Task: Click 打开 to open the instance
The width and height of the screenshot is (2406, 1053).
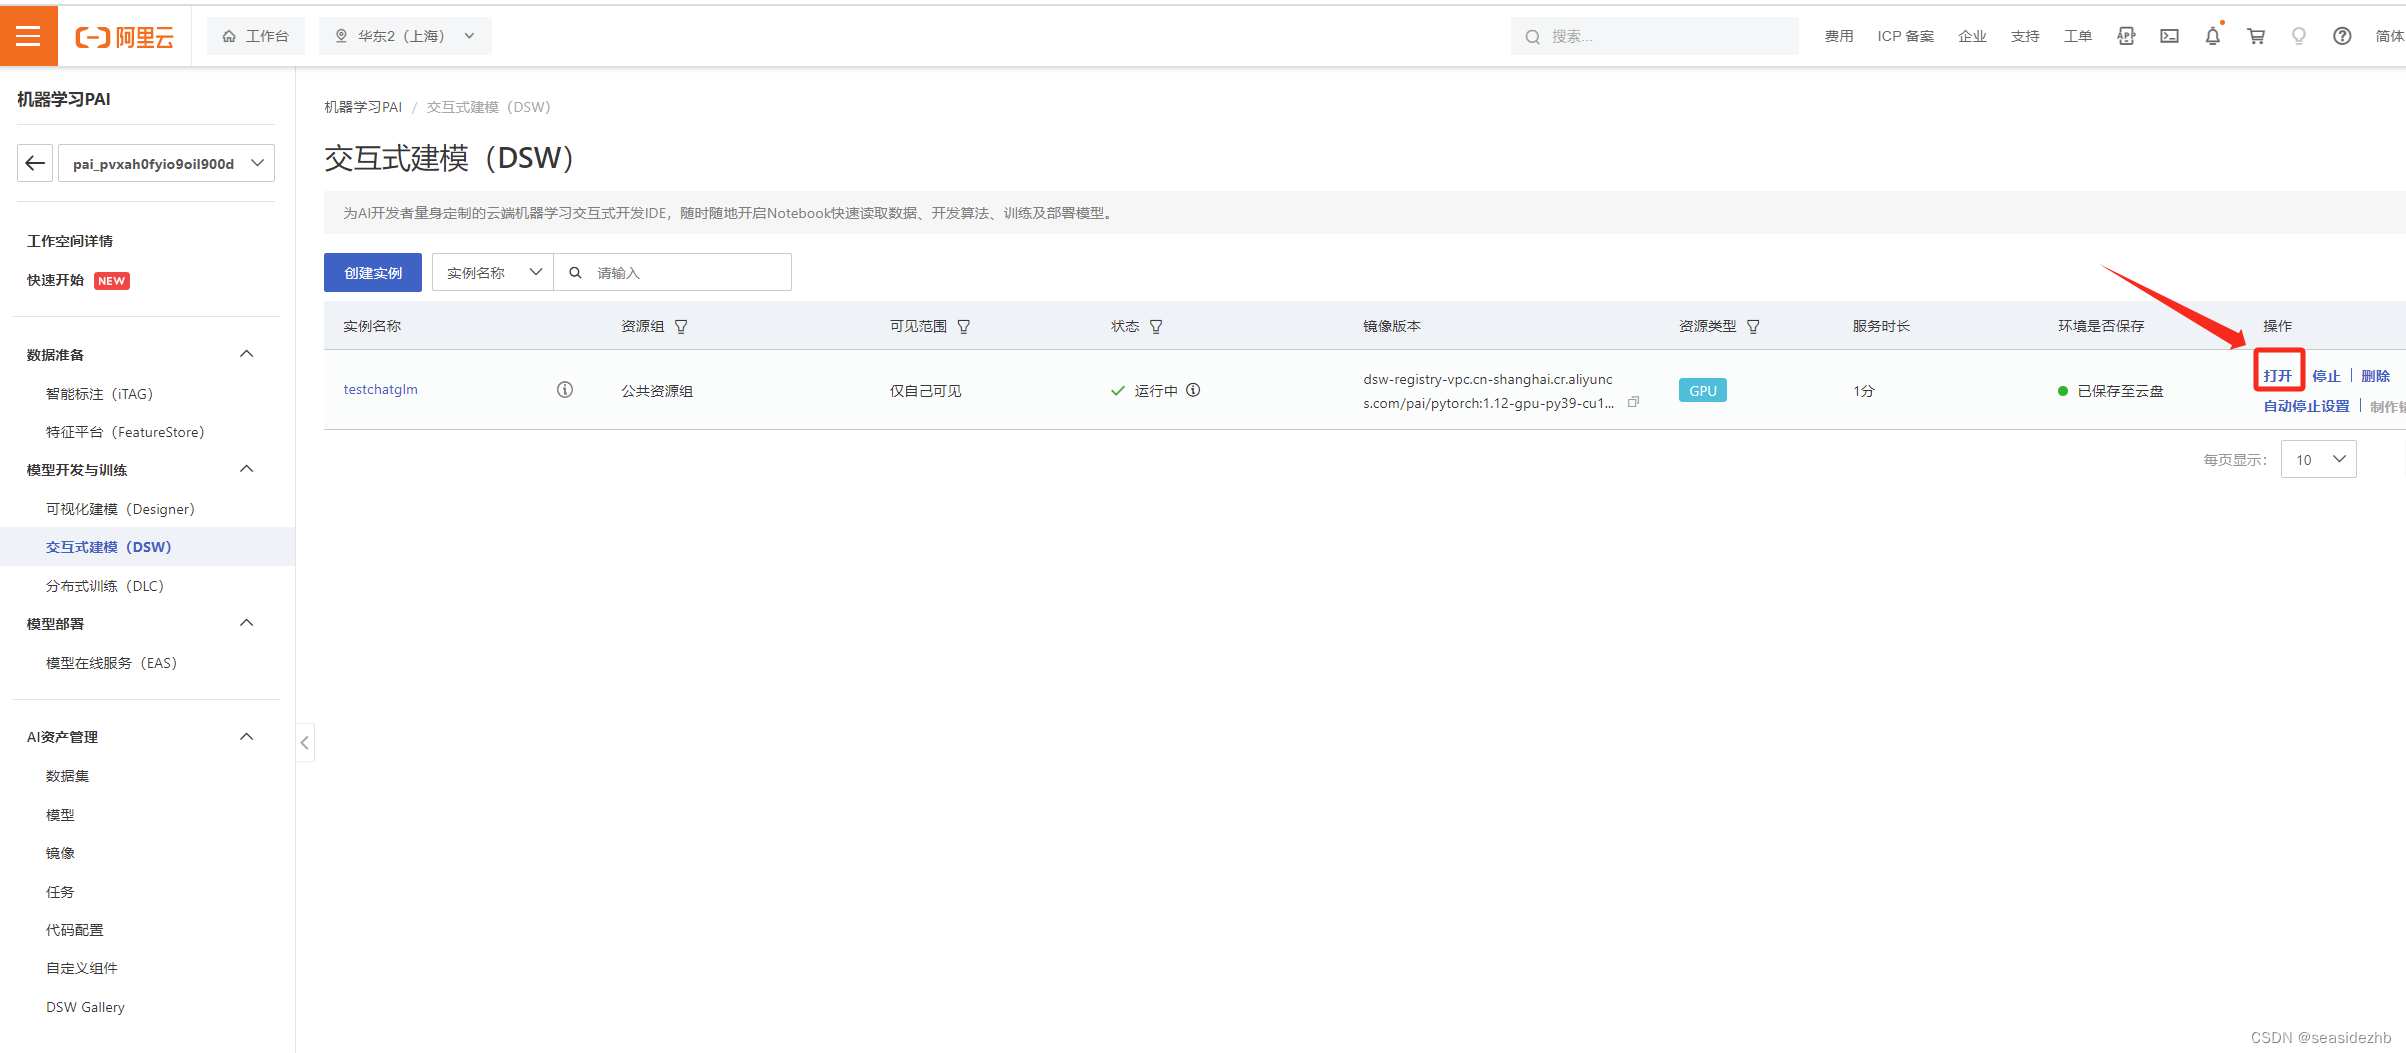Action: (x=2278, y=376)
